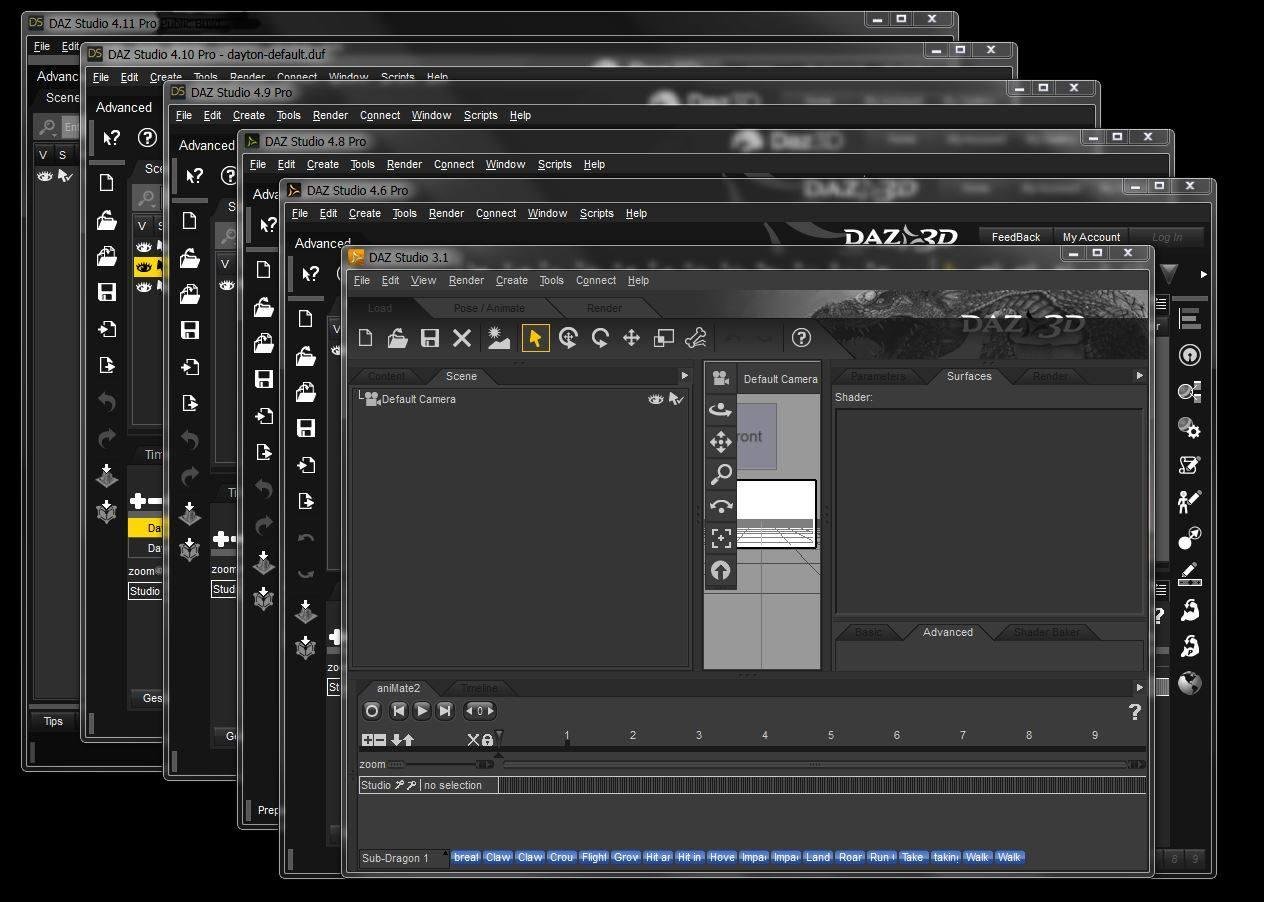Select the Translate four-arrow tool in 3.1 toolbar
Viewport: 1264px width, 902px height.
632,338
